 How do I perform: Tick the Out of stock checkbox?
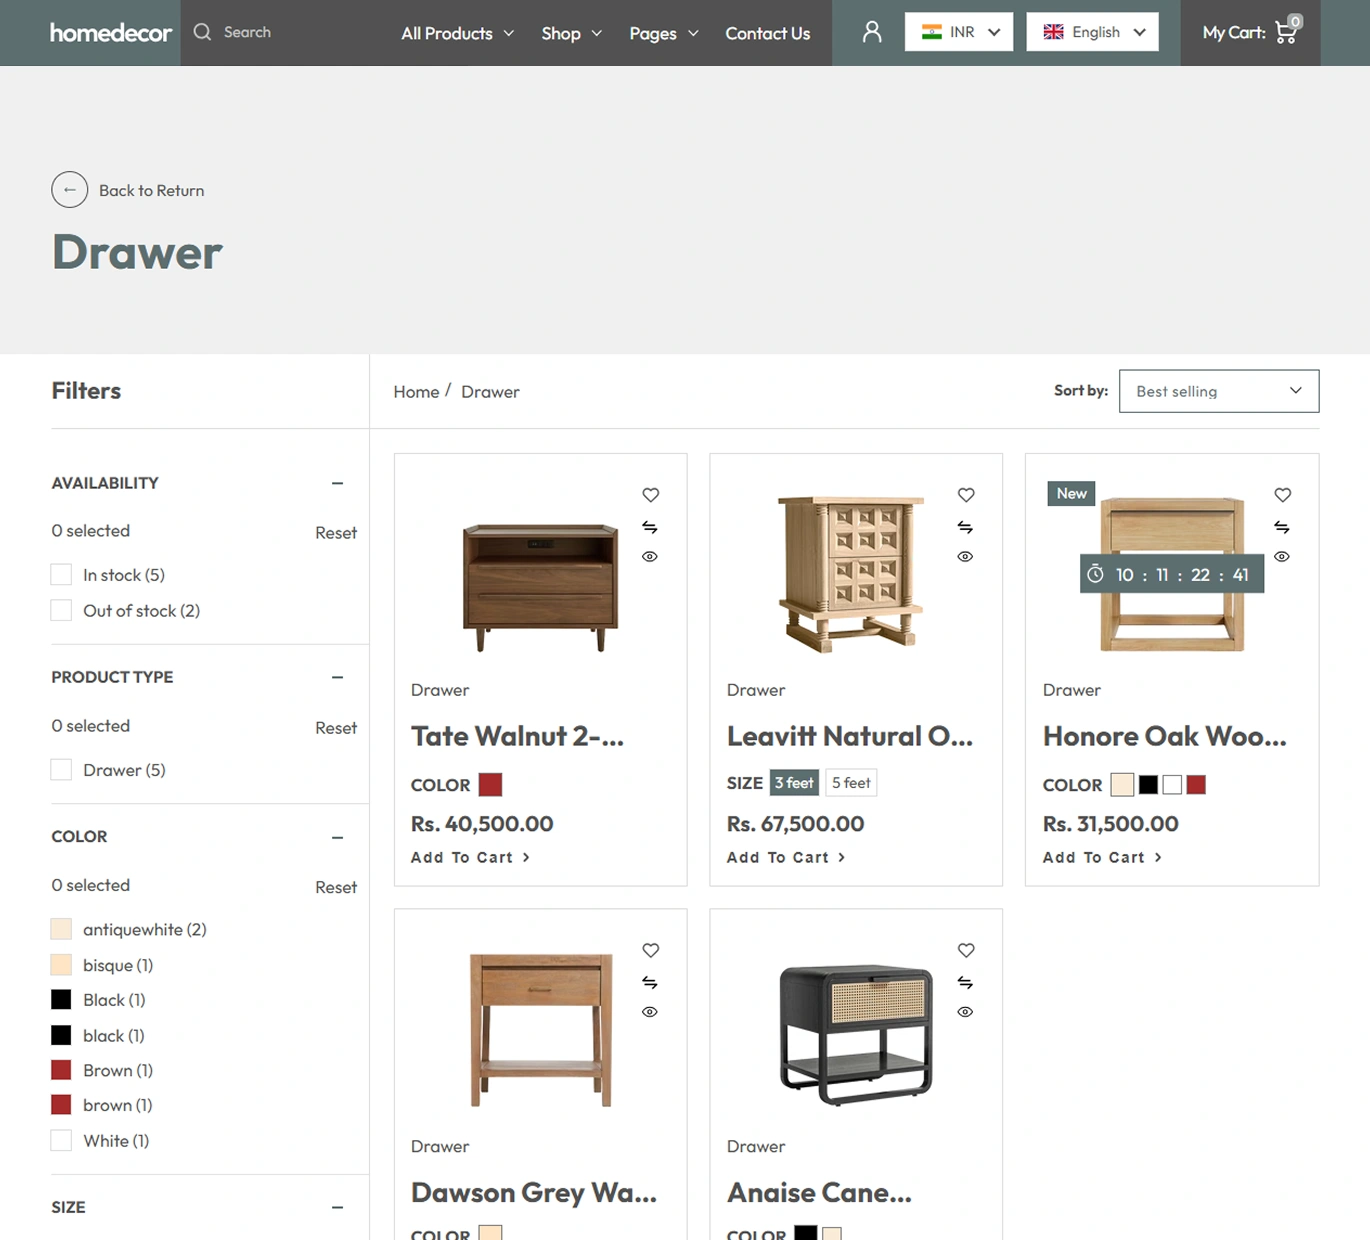pos(61,610)
